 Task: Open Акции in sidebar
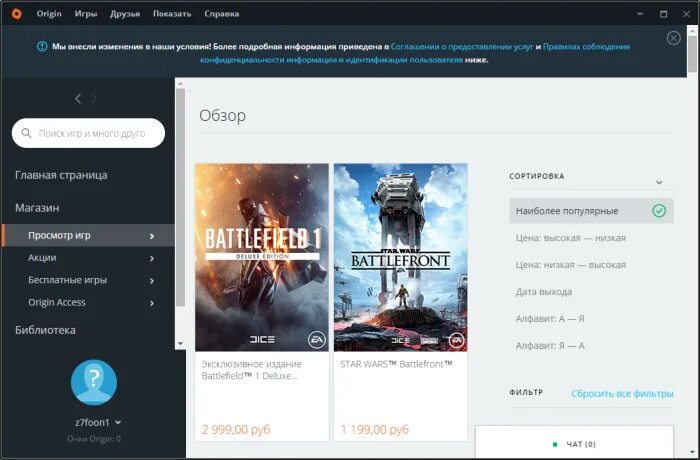pos(42,258)
